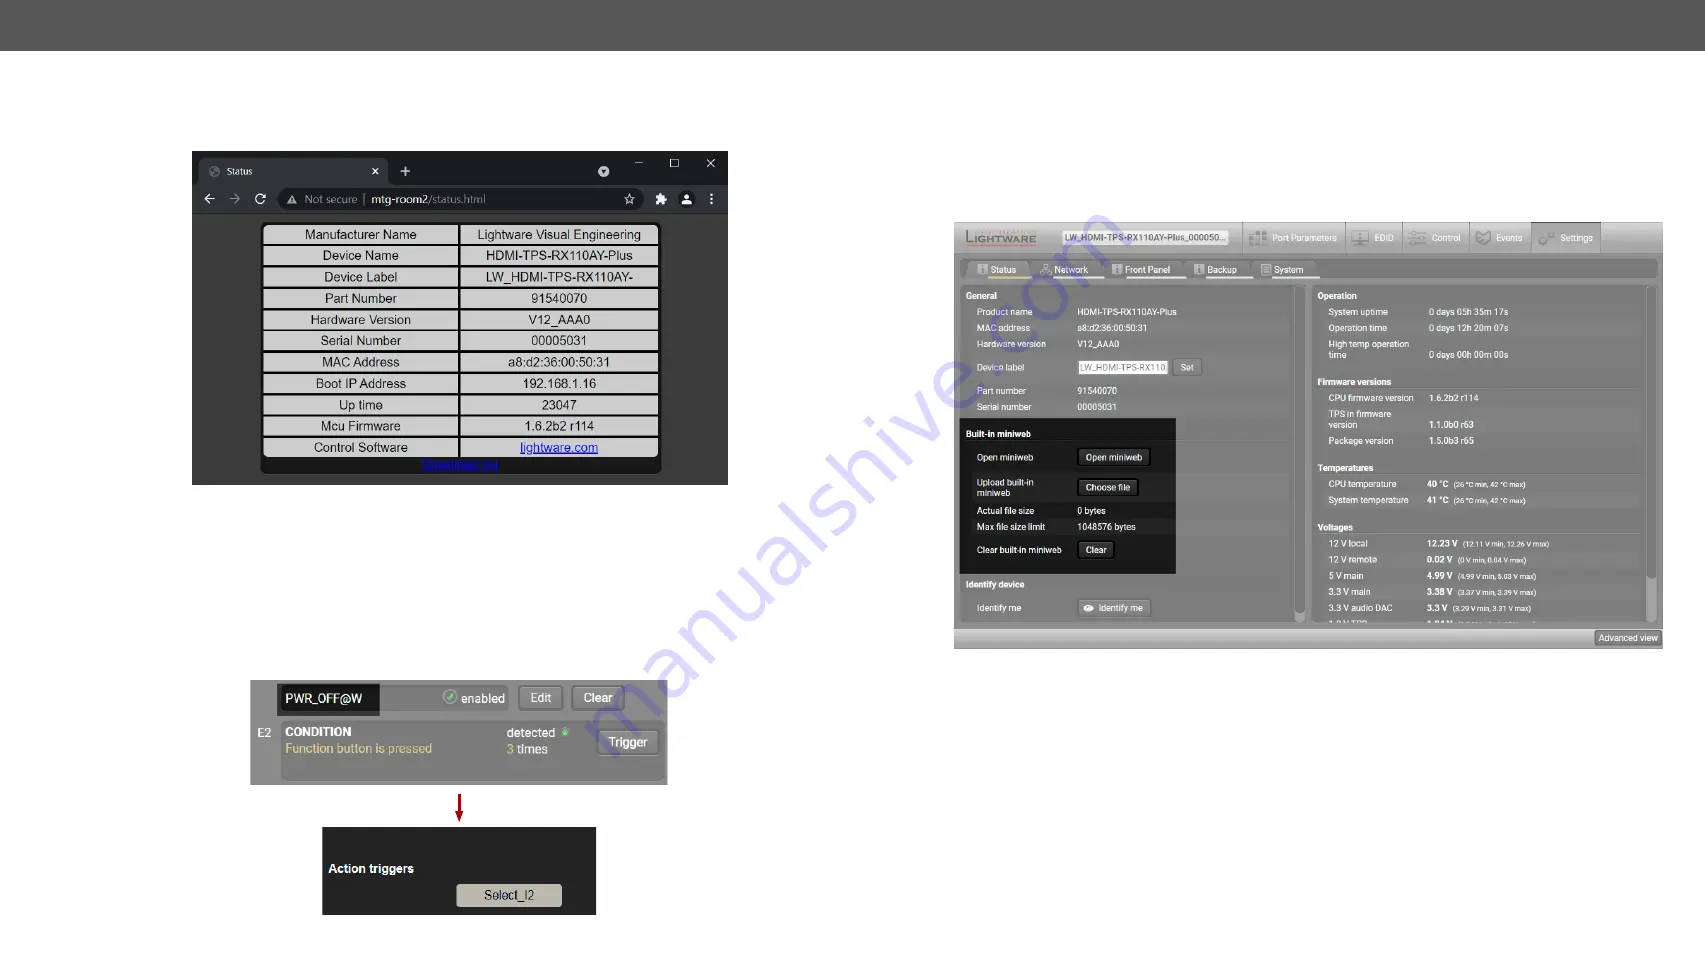Click the Hardware Version label cell
This screenshot has height=957, width=1705.
pos(360,320)
